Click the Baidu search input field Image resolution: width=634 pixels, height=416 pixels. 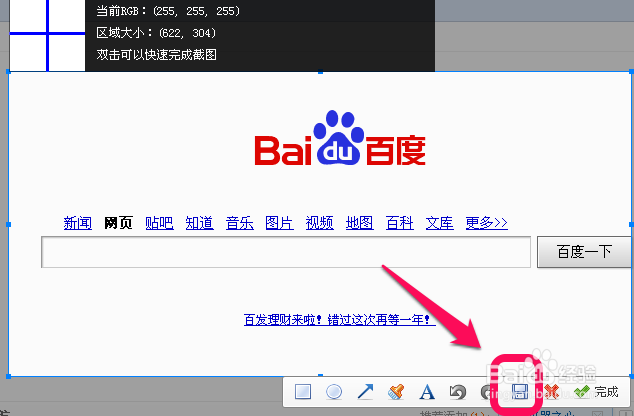[x=286, y=252]
